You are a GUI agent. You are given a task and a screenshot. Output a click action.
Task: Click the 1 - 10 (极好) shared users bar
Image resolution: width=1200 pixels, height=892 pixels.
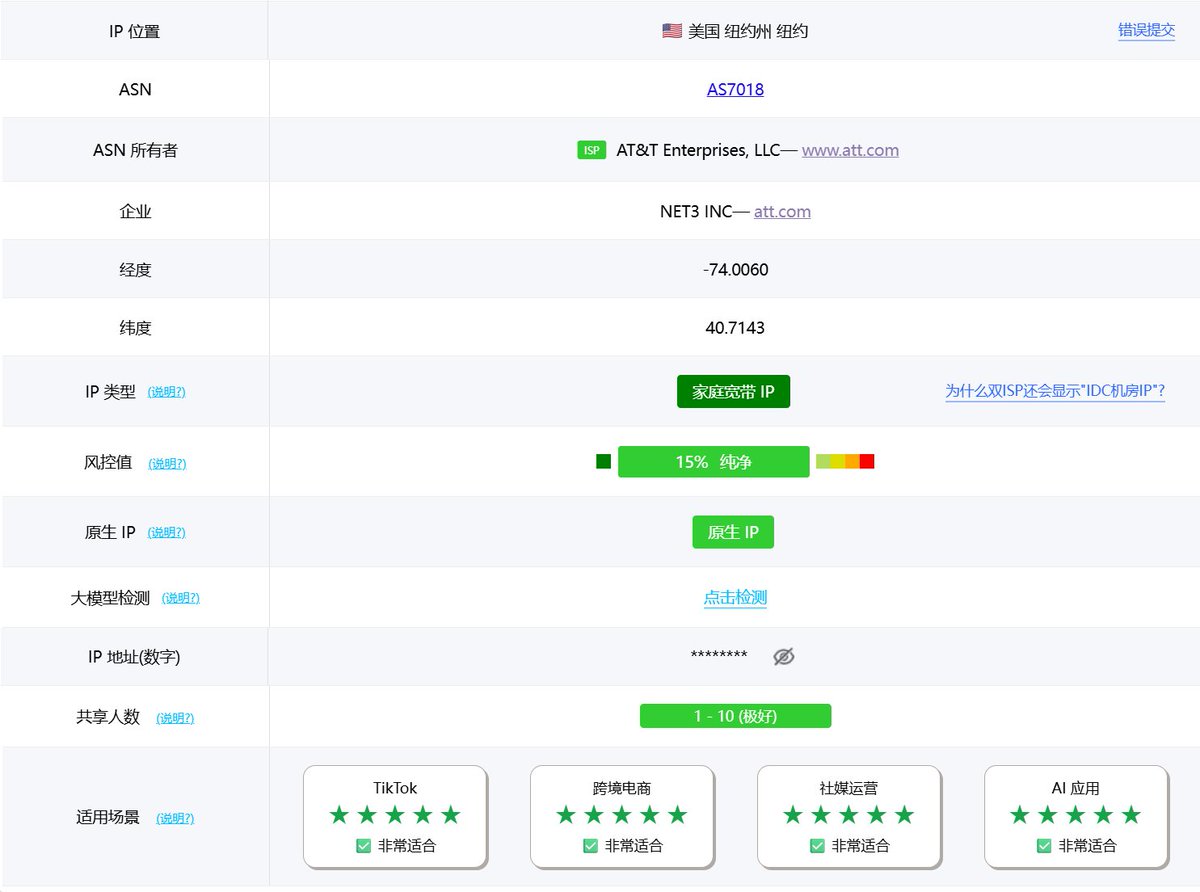(x=735, y=716)
